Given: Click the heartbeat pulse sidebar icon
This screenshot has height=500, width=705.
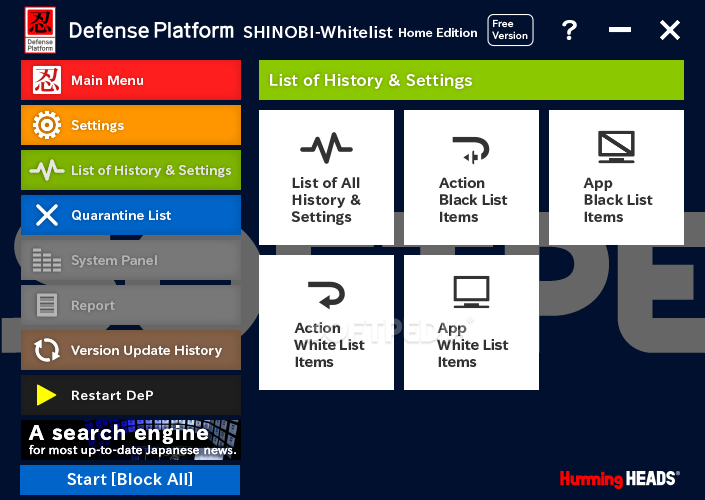Looking at the screenshot, I should click(47, 170).
